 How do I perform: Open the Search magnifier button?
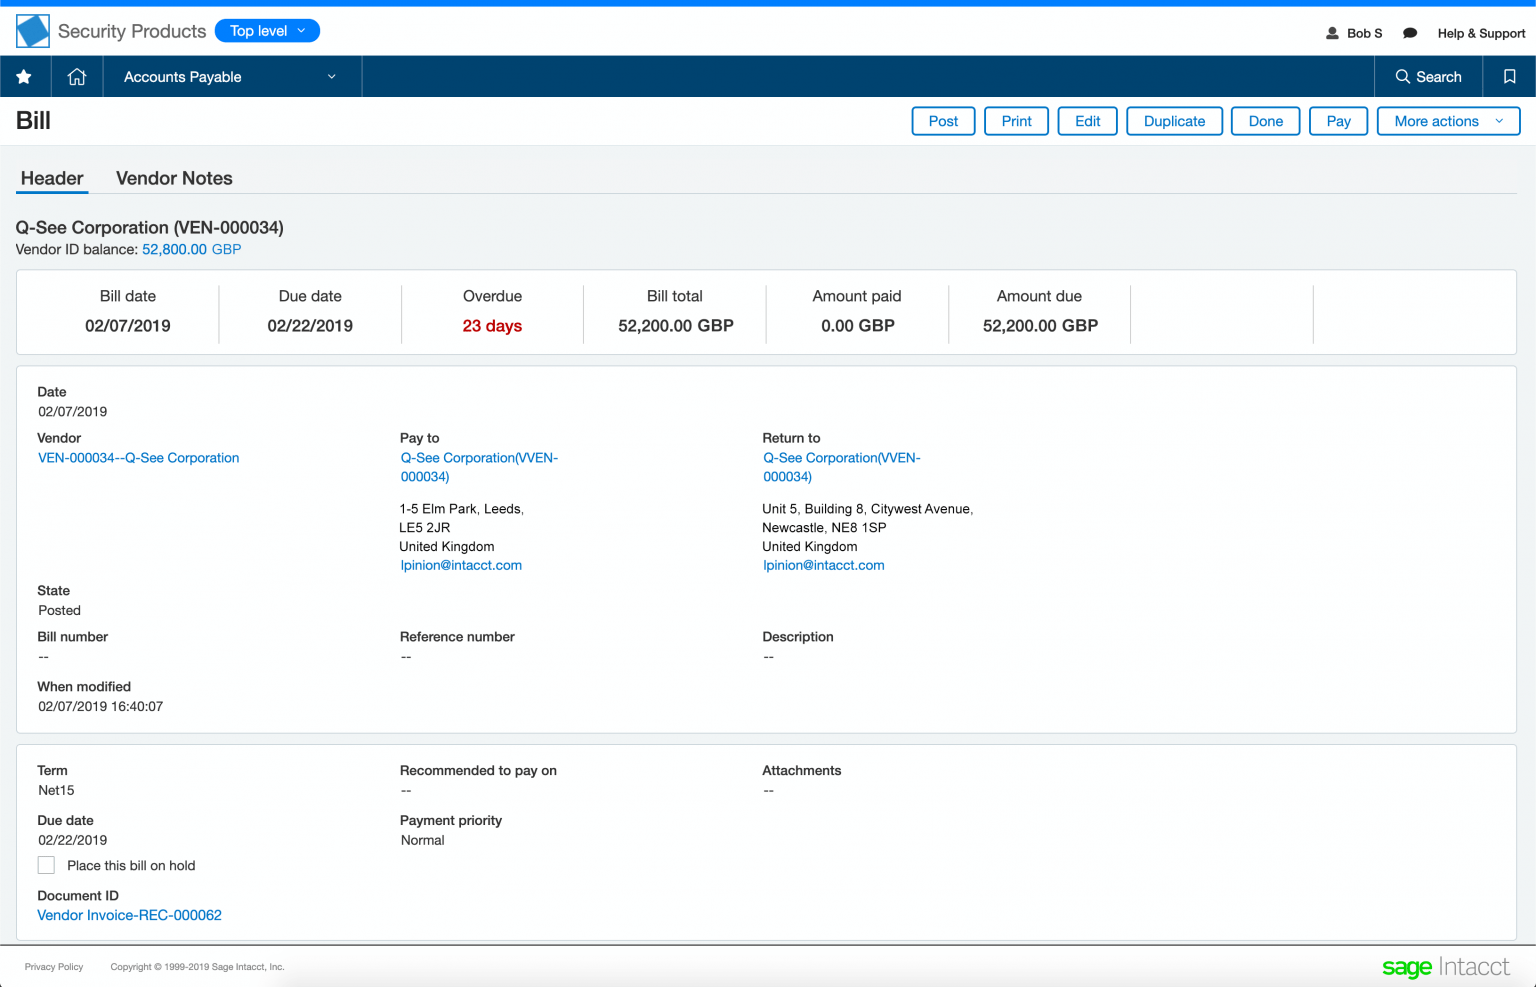point(1429,77)
